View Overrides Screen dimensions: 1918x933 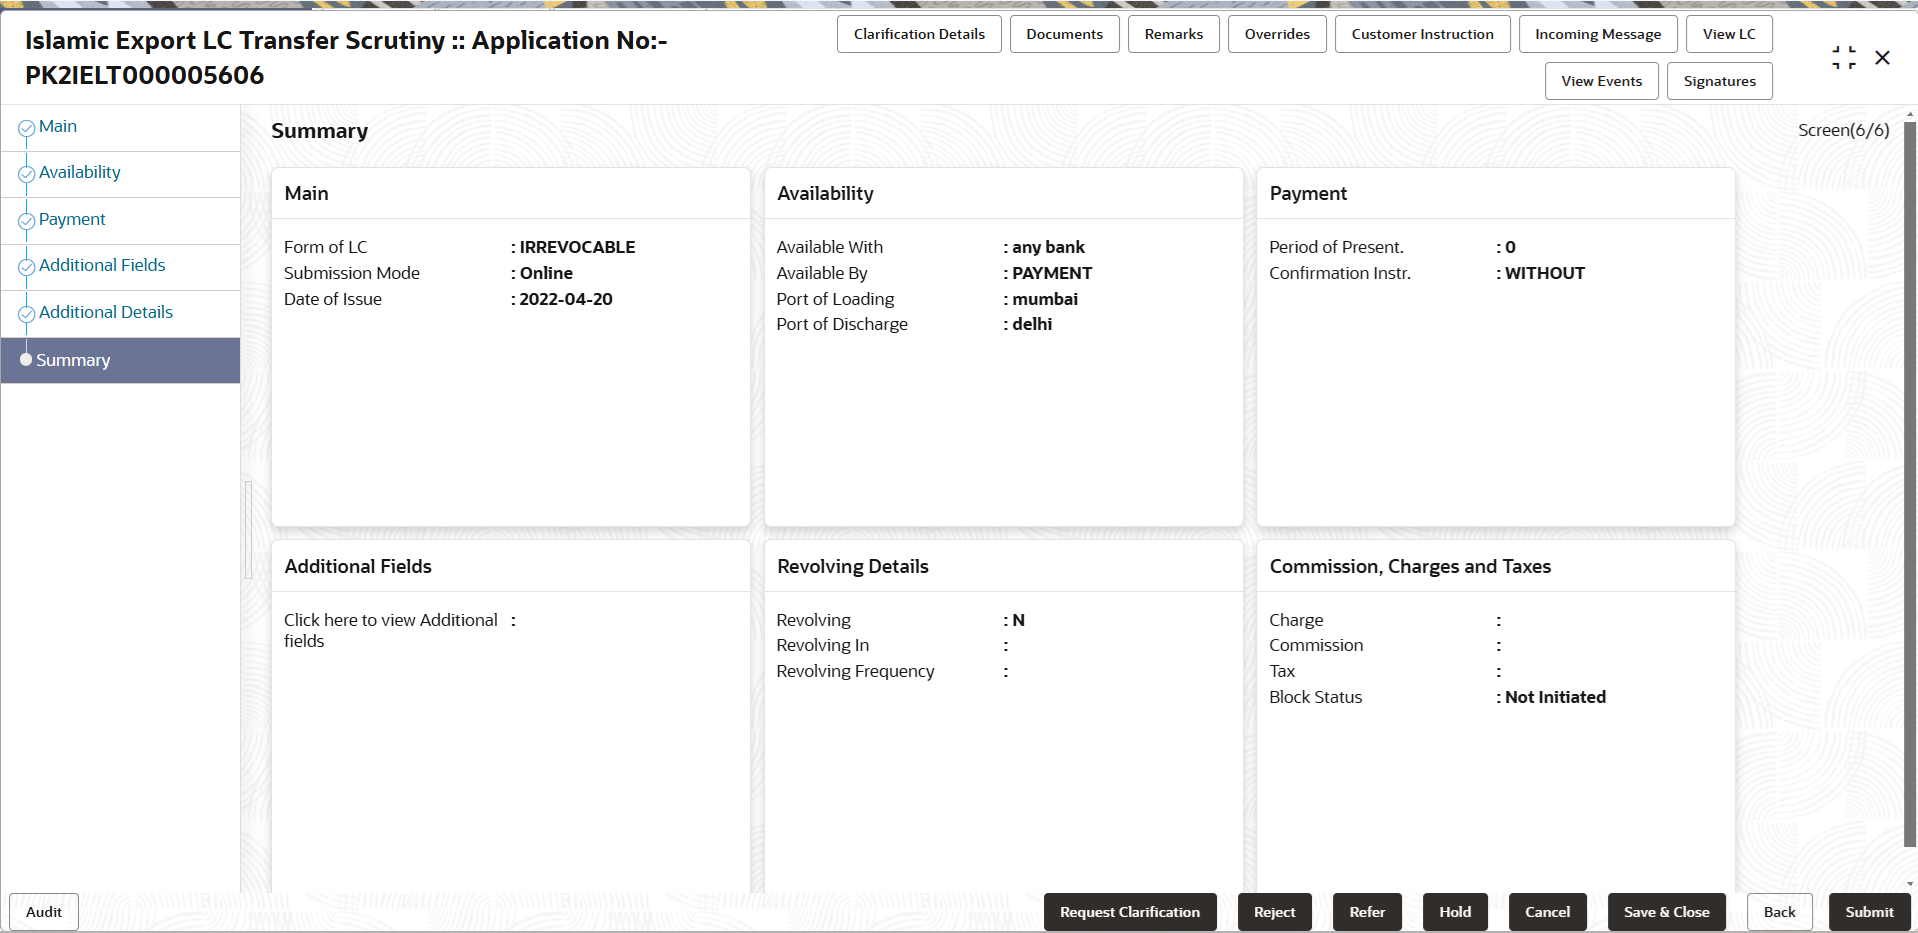point(1277,34)
